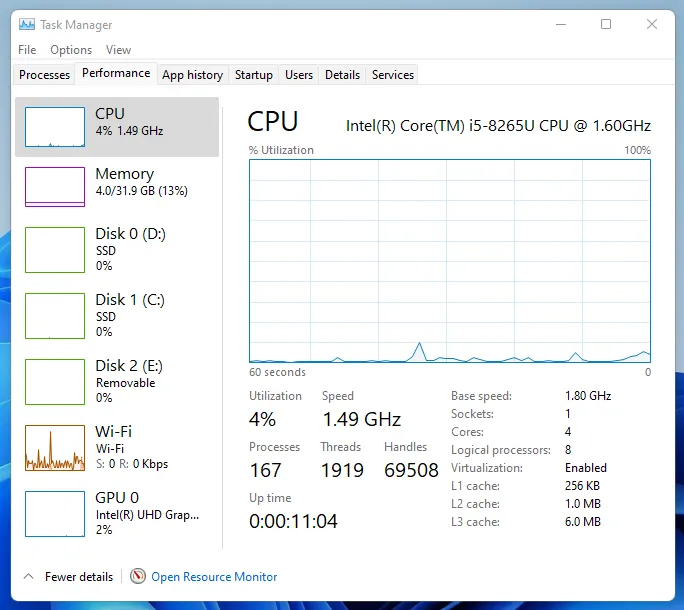684x610 pixels.
Task: Open the View menu
Action: [x=118, y=50]
